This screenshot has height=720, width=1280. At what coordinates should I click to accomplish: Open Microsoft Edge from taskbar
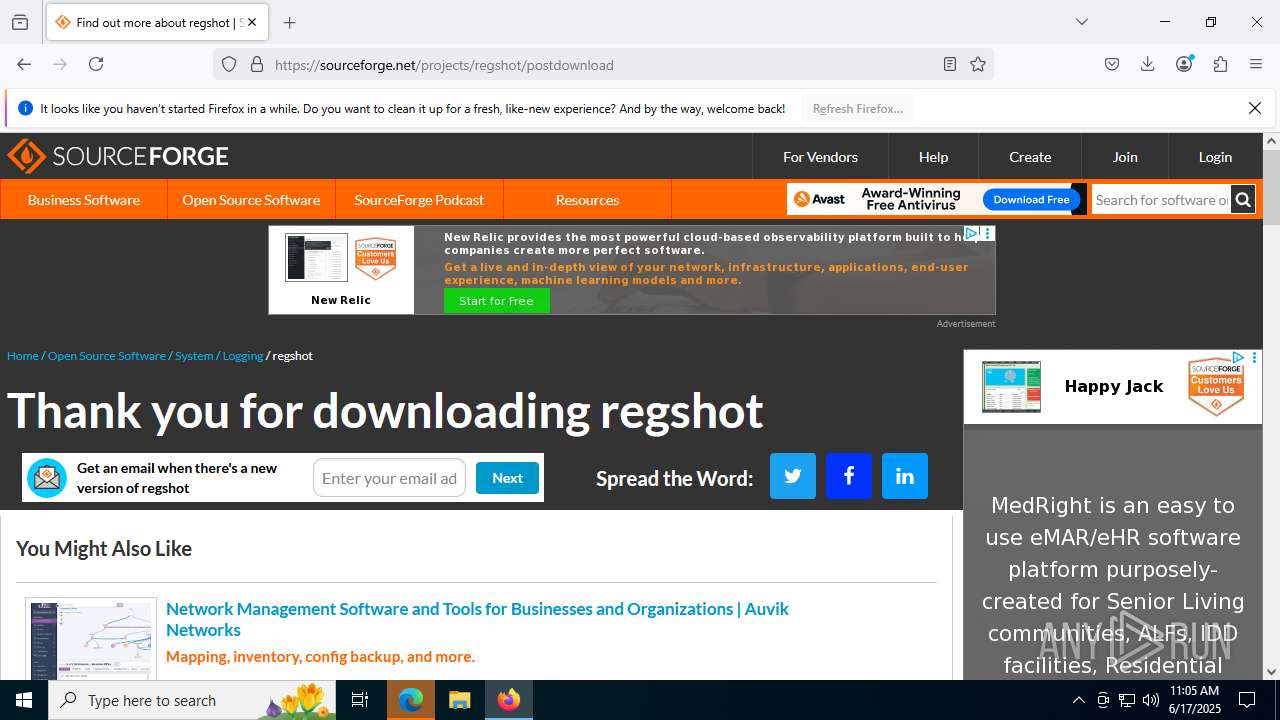tap(411, 700)
